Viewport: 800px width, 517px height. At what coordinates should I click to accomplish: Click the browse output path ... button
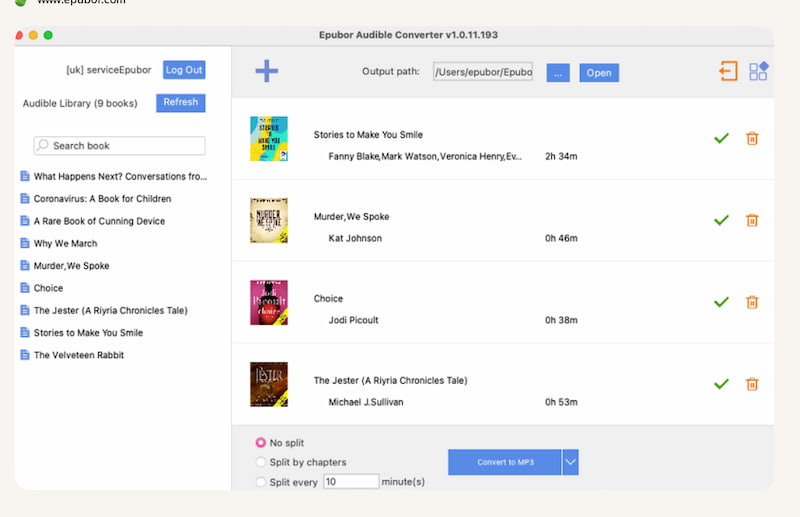(x=558, y=72)
